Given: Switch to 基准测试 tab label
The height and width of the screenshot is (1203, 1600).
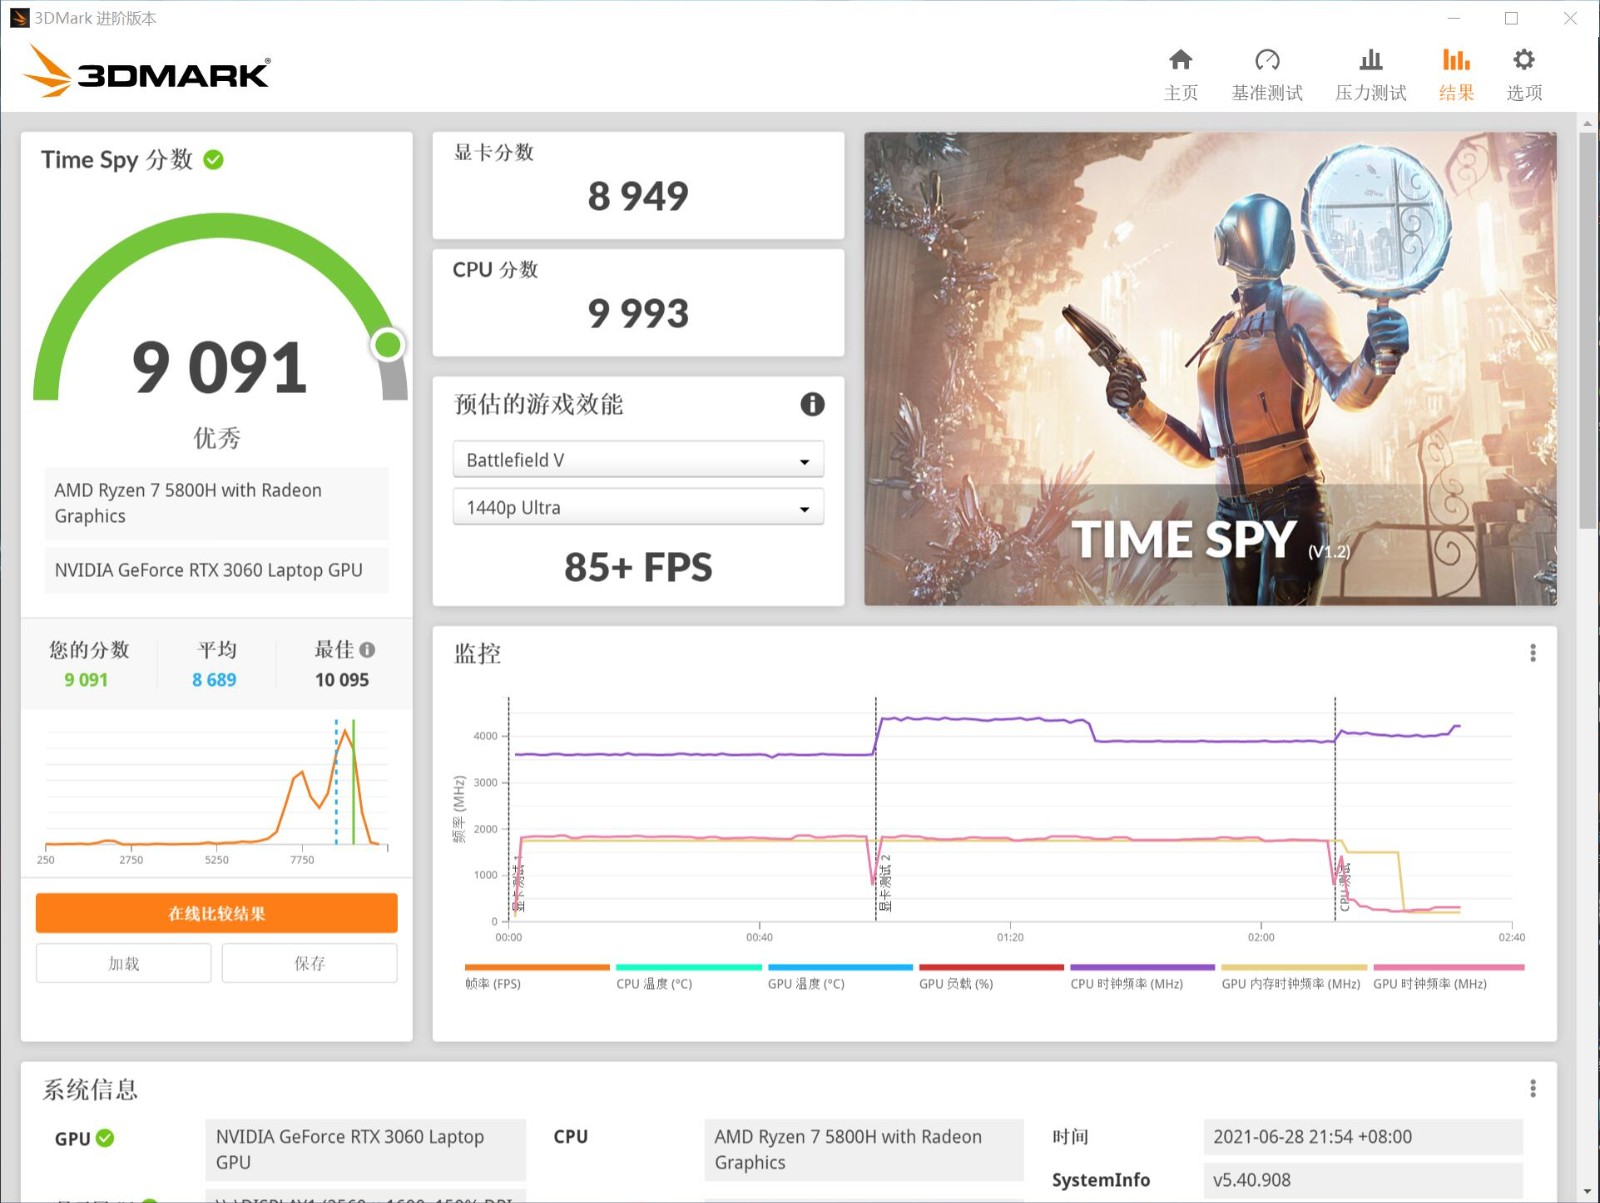Looking at the screenshot, I should (x=1267, y=93).
